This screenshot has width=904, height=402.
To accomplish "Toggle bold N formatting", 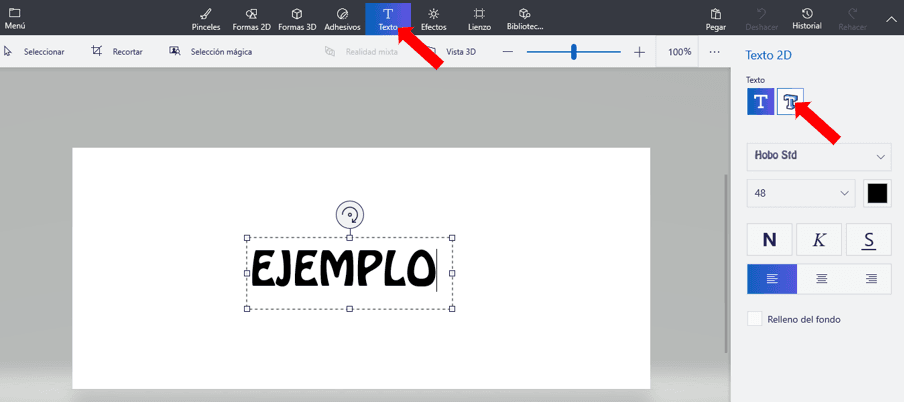I will tap(770, 239).
